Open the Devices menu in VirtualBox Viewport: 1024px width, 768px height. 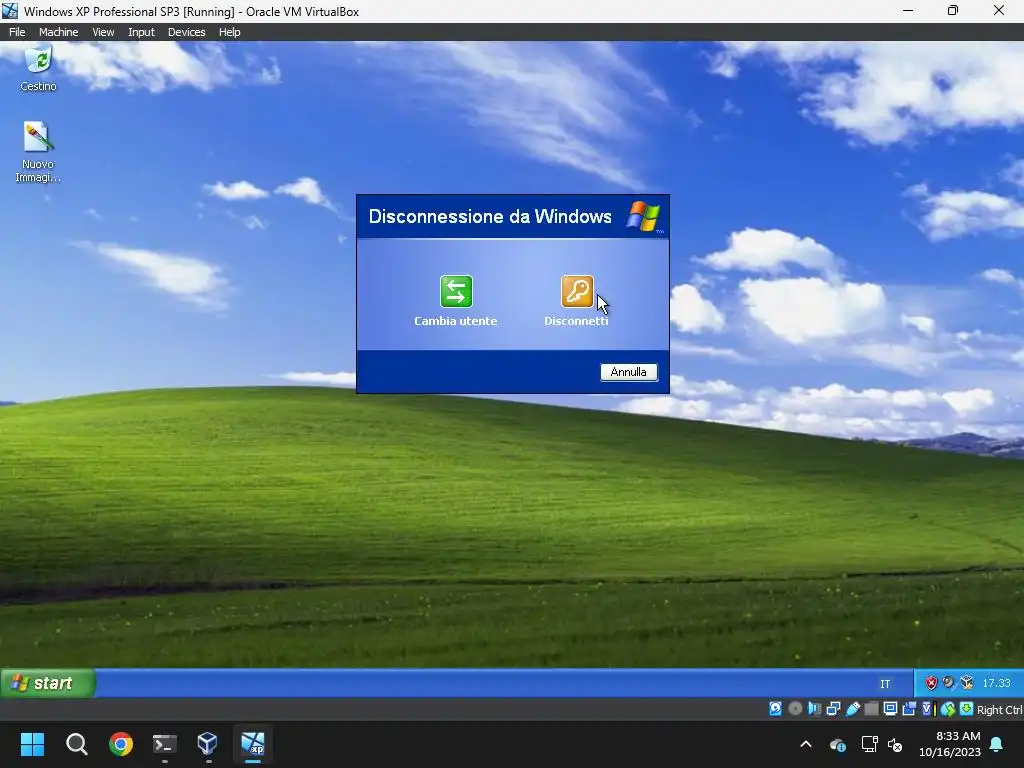[x=186, y=32]
